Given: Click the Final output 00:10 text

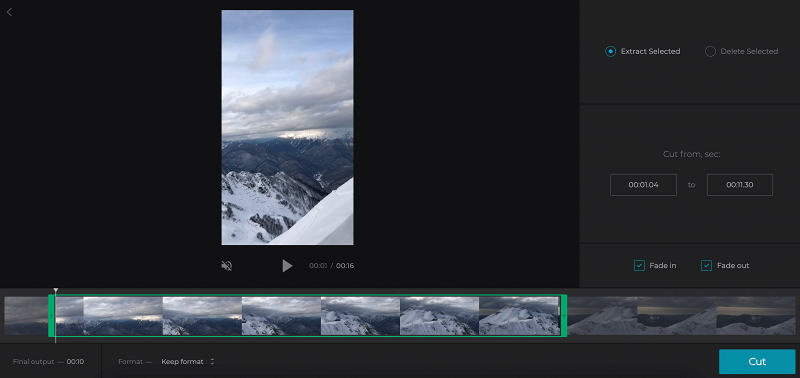Looking at the screenshot, I should [x=48, y=362].
